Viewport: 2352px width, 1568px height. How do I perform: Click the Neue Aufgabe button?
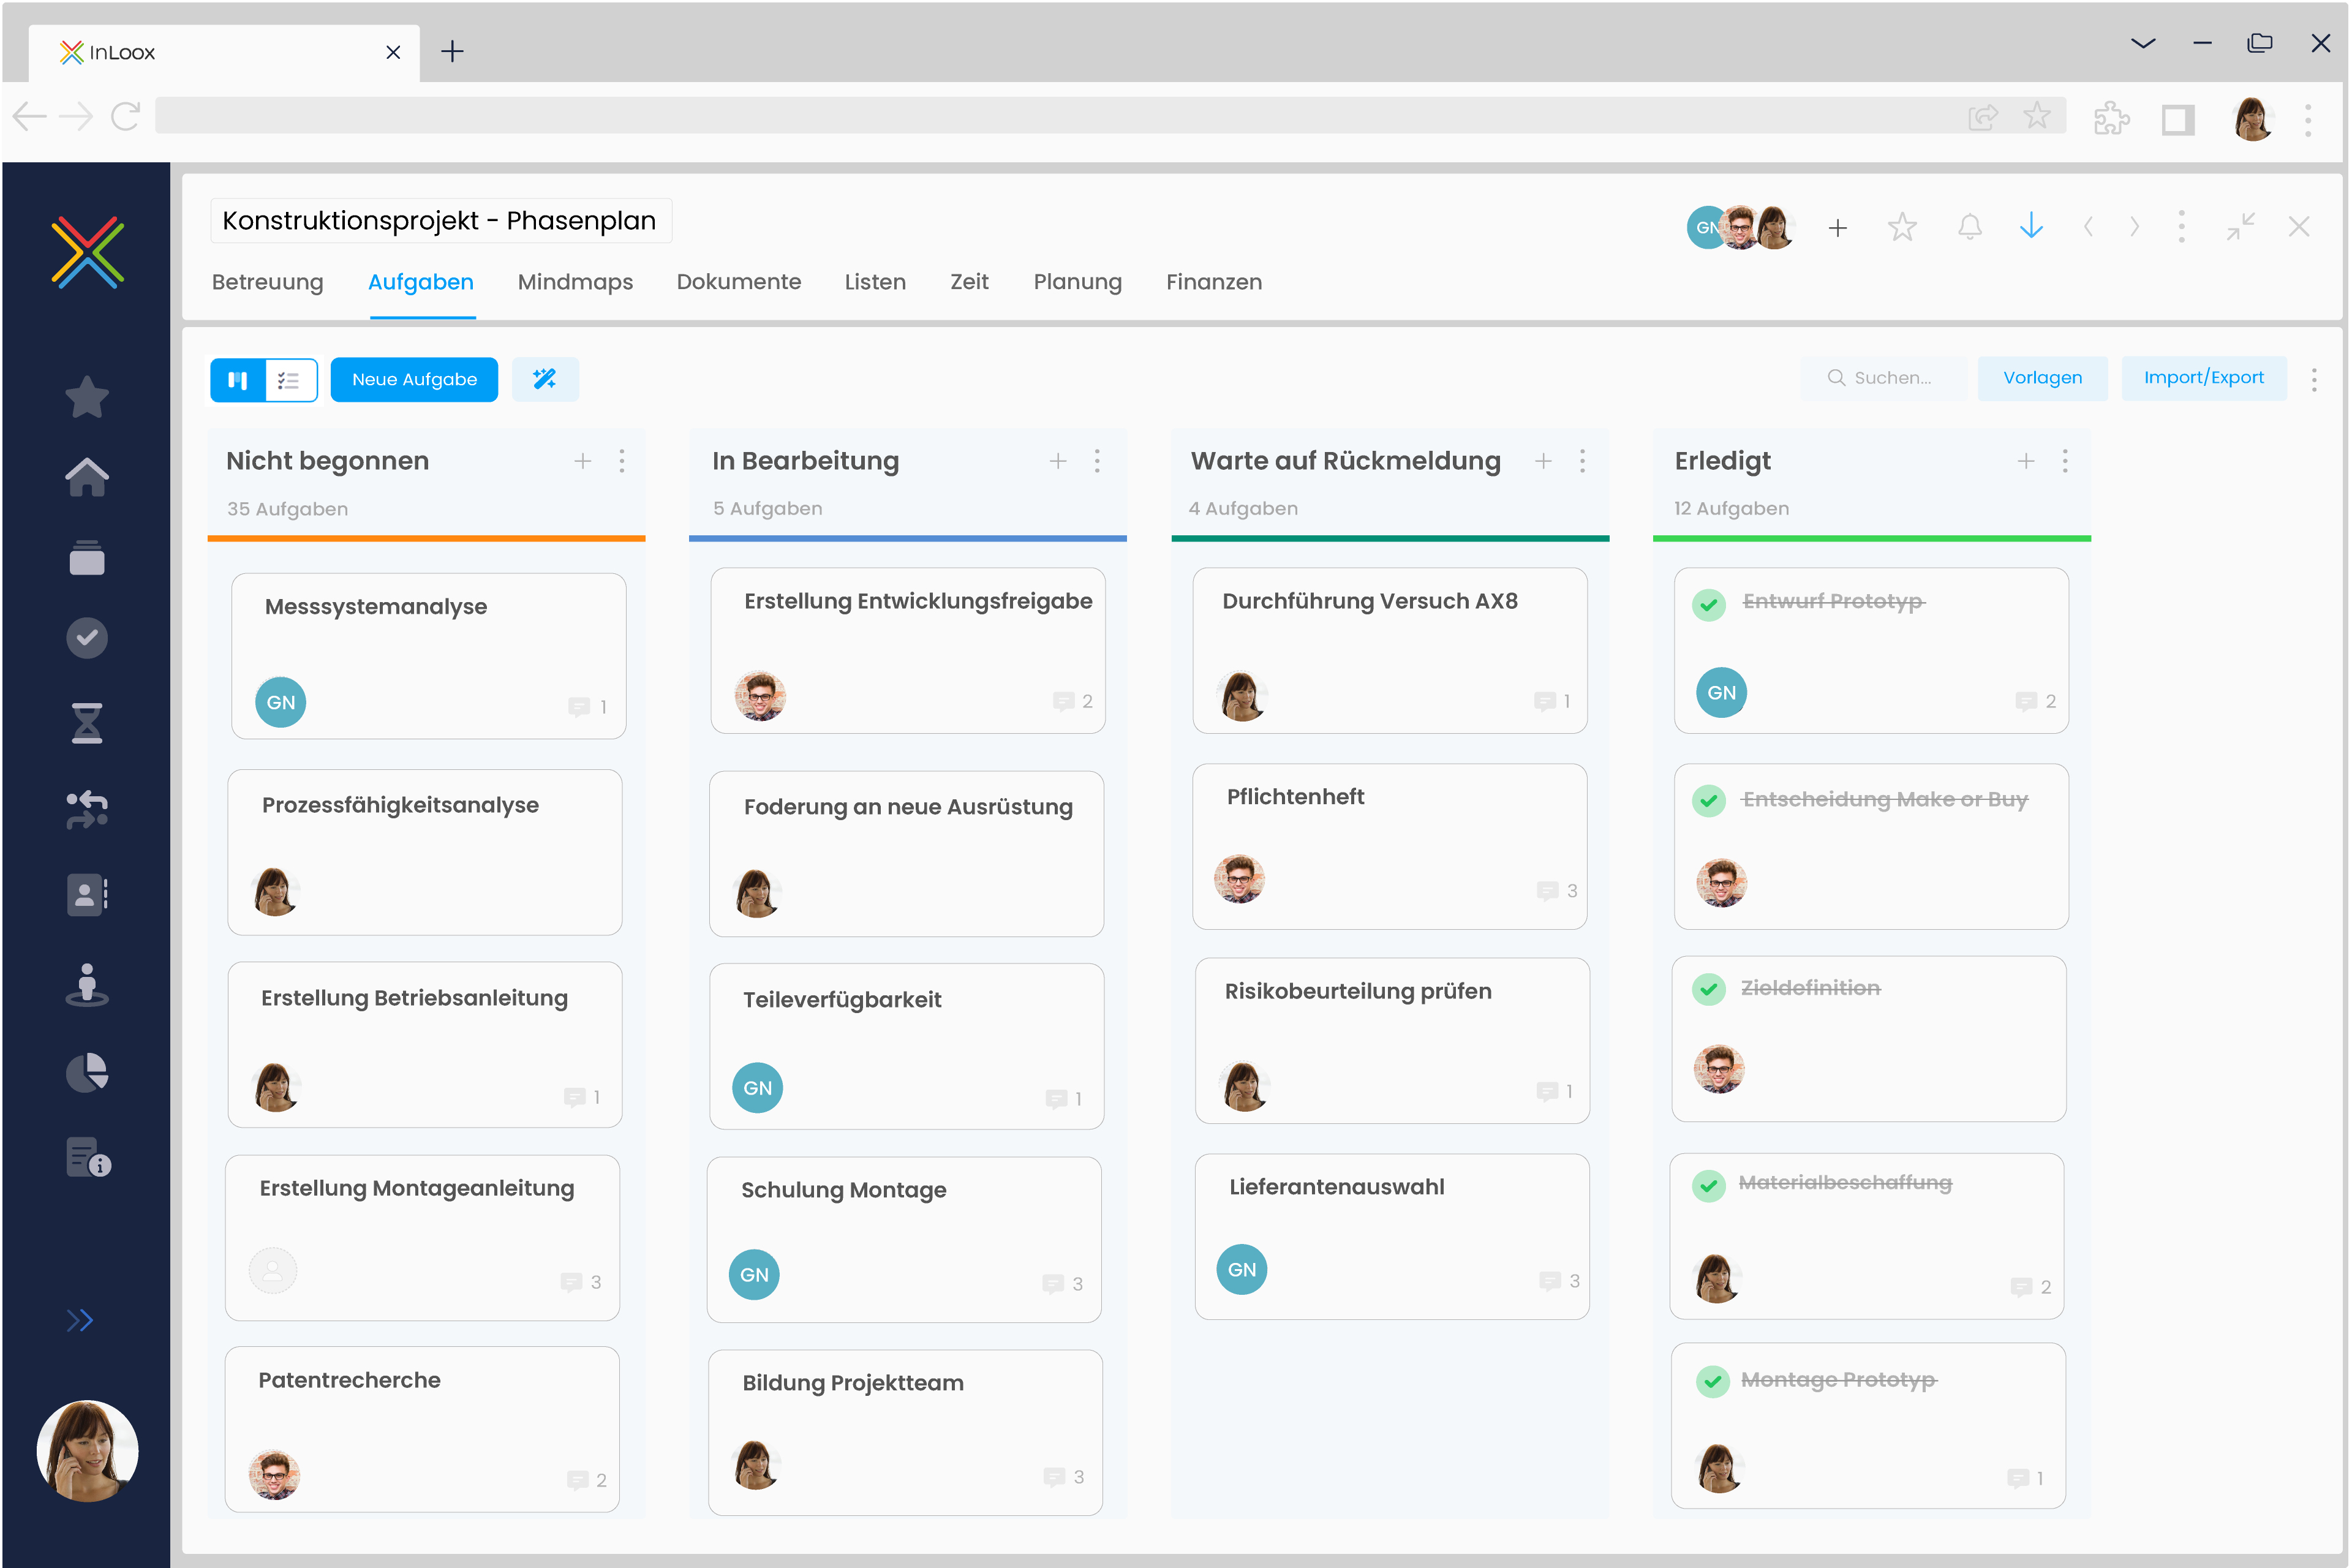[x=414, y=380]
